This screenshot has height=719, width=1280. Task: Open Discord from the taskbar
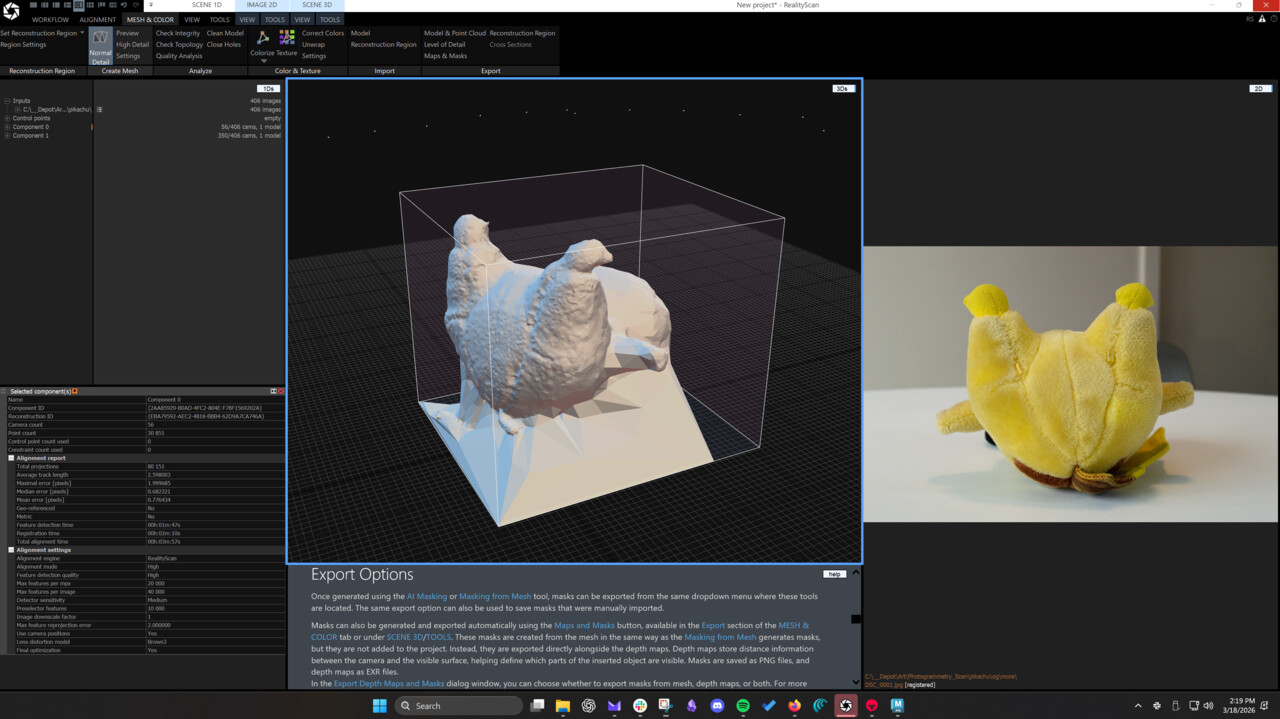click(x=717, y=706)
